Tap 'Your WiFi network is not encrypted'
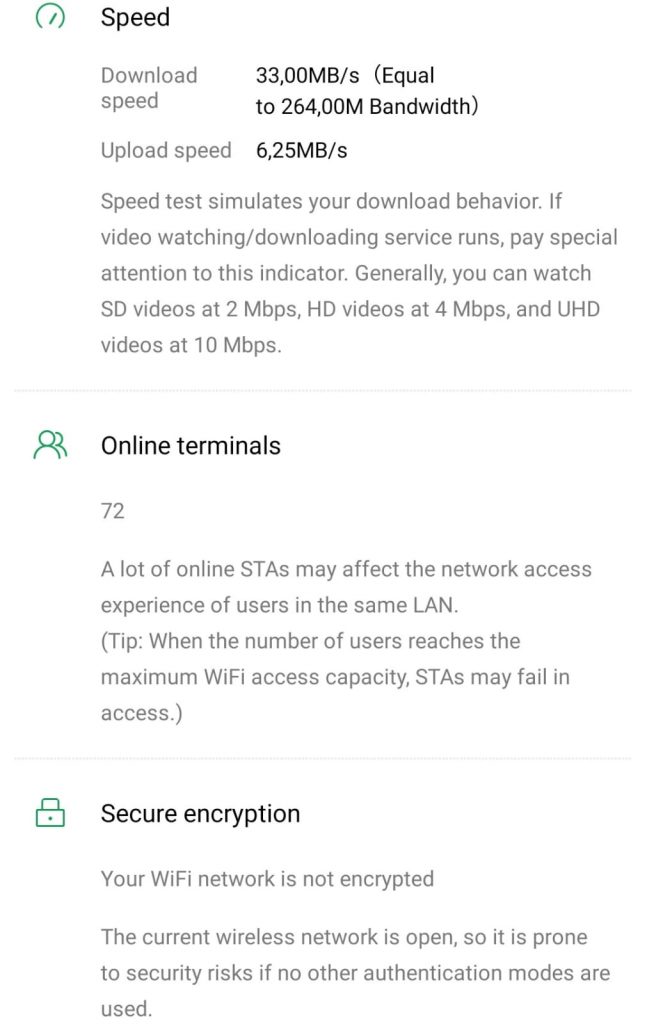This screenshot has height=1024, width=647. click(x=267, y=880)
